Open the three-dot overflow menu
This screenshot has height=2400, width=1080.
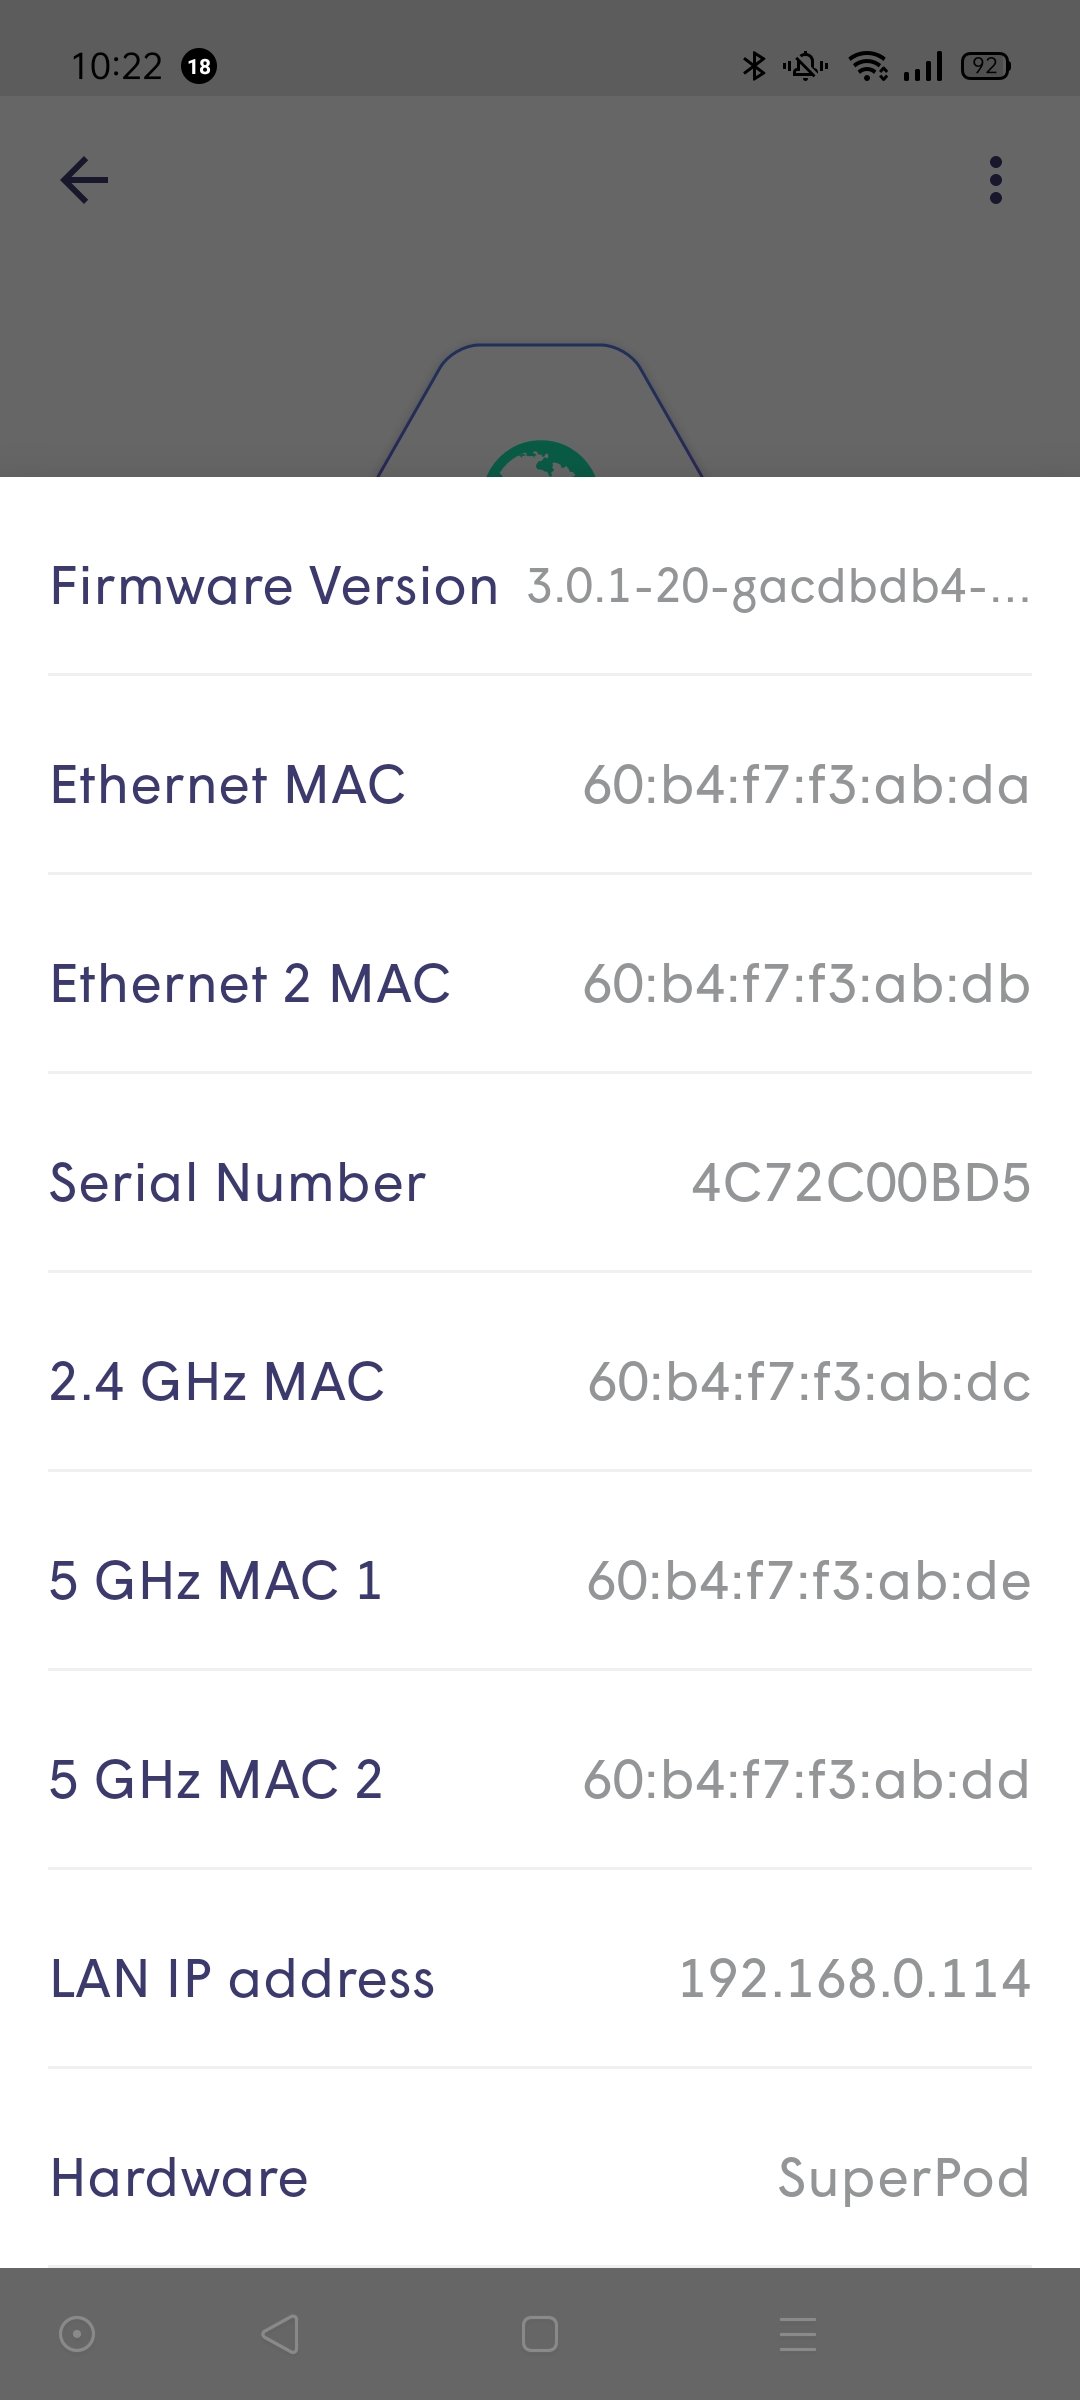[x=995, y=180]
